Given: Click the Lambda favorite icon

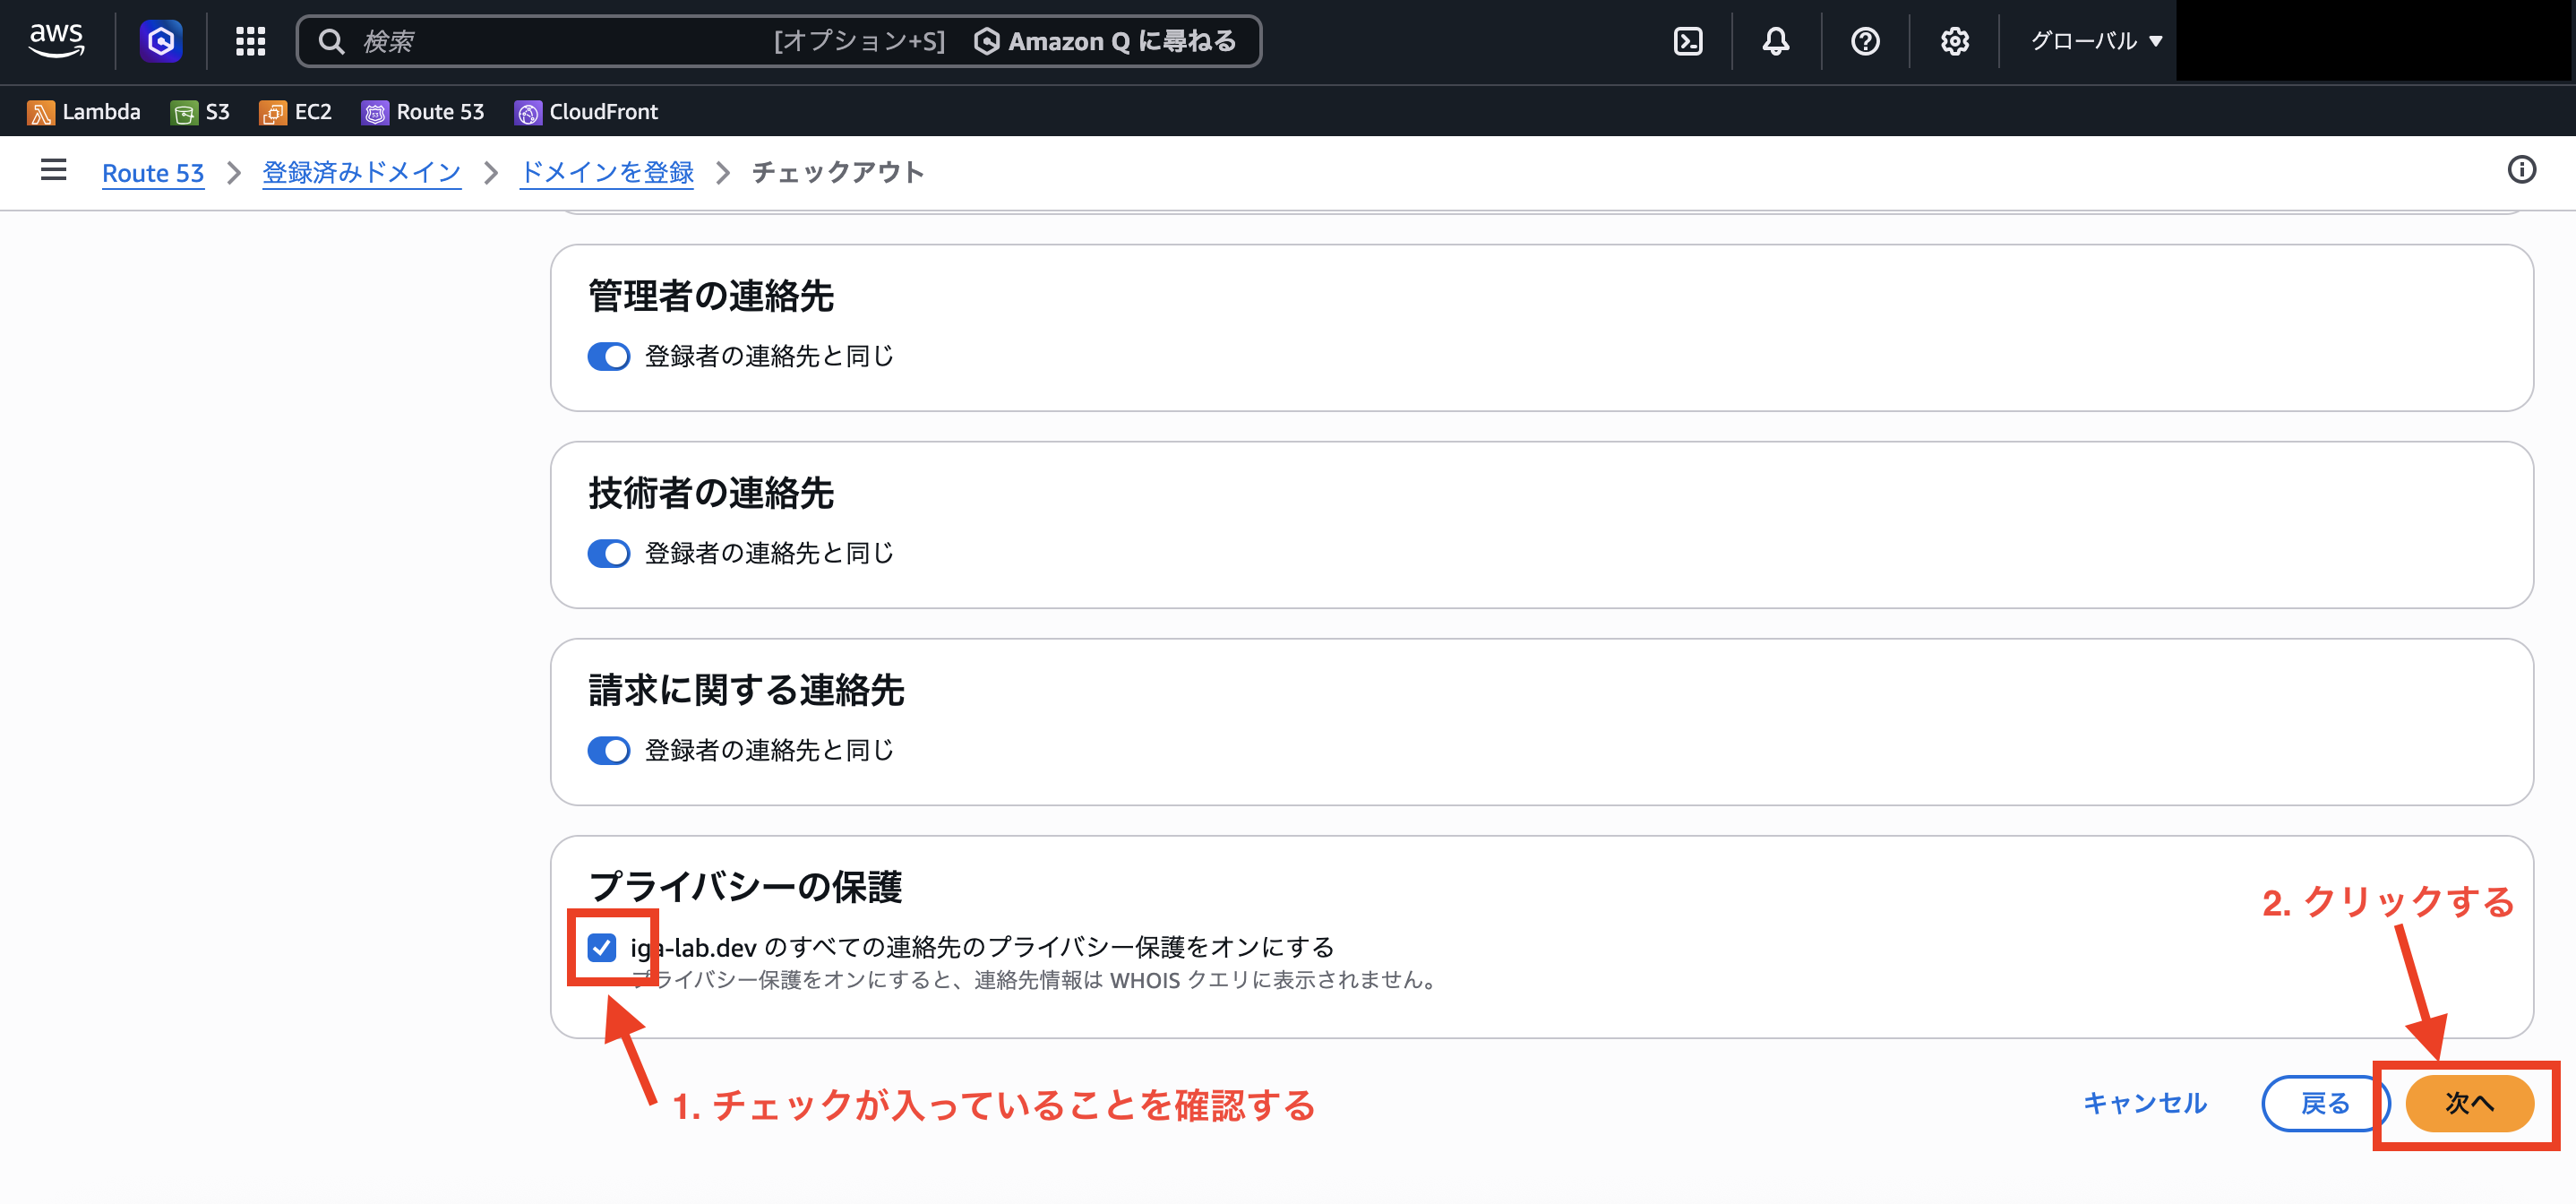Looking at the screenshot, I should coord(40,113).
